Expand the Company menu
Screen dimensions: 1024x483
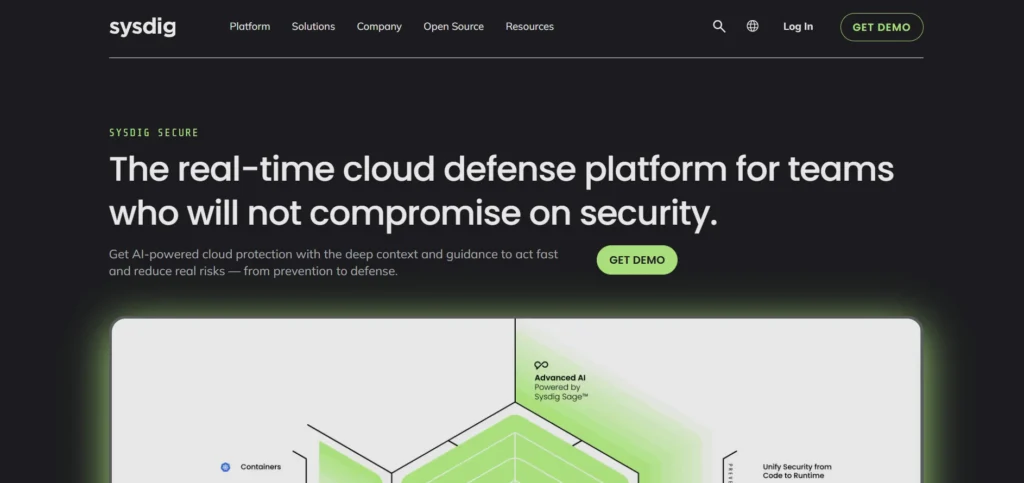click(379, 27)
